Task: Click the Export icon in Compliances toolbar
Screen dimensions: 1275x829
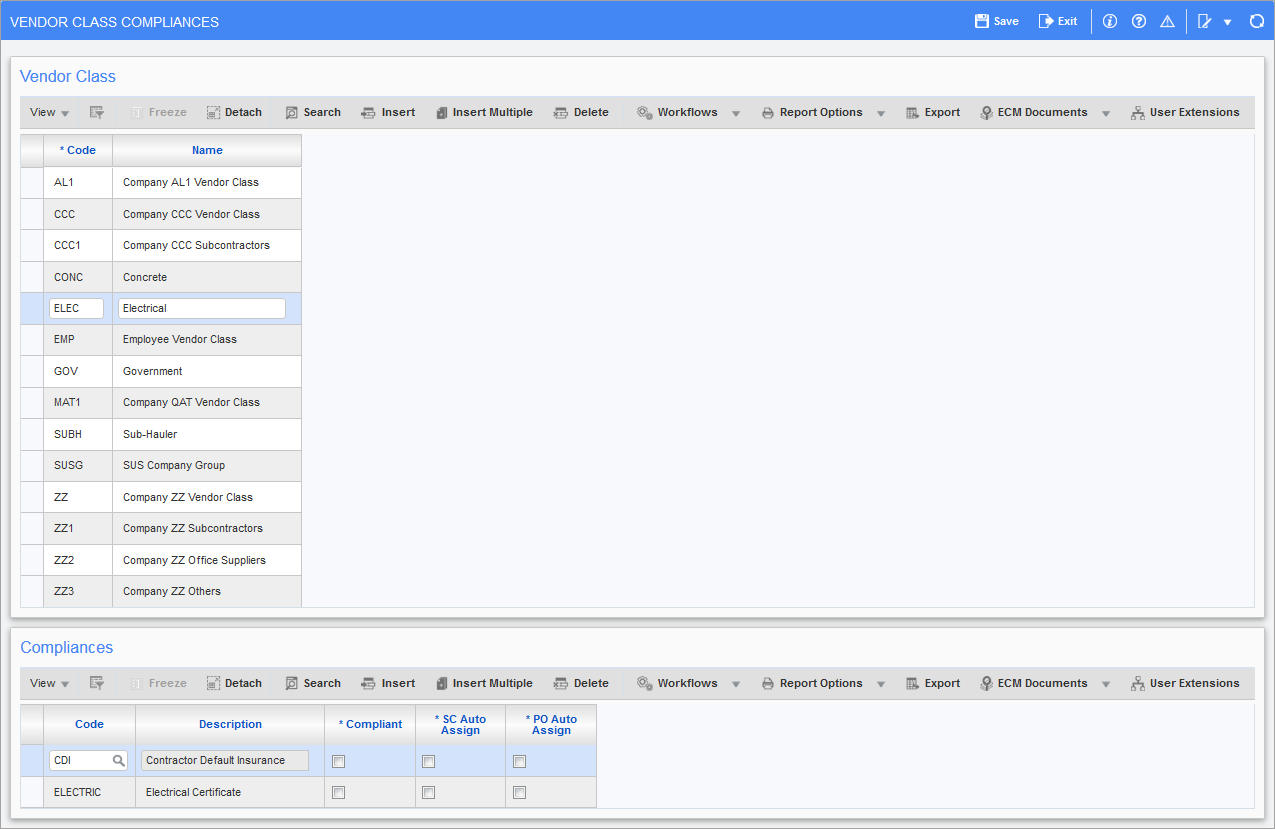Action: (x=932, y=683)
